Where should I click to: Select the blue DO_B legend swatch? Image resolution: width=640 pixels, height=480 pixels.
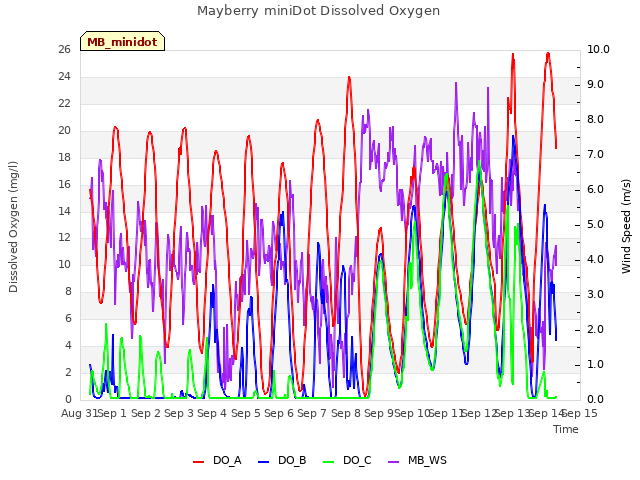(264, 462)
